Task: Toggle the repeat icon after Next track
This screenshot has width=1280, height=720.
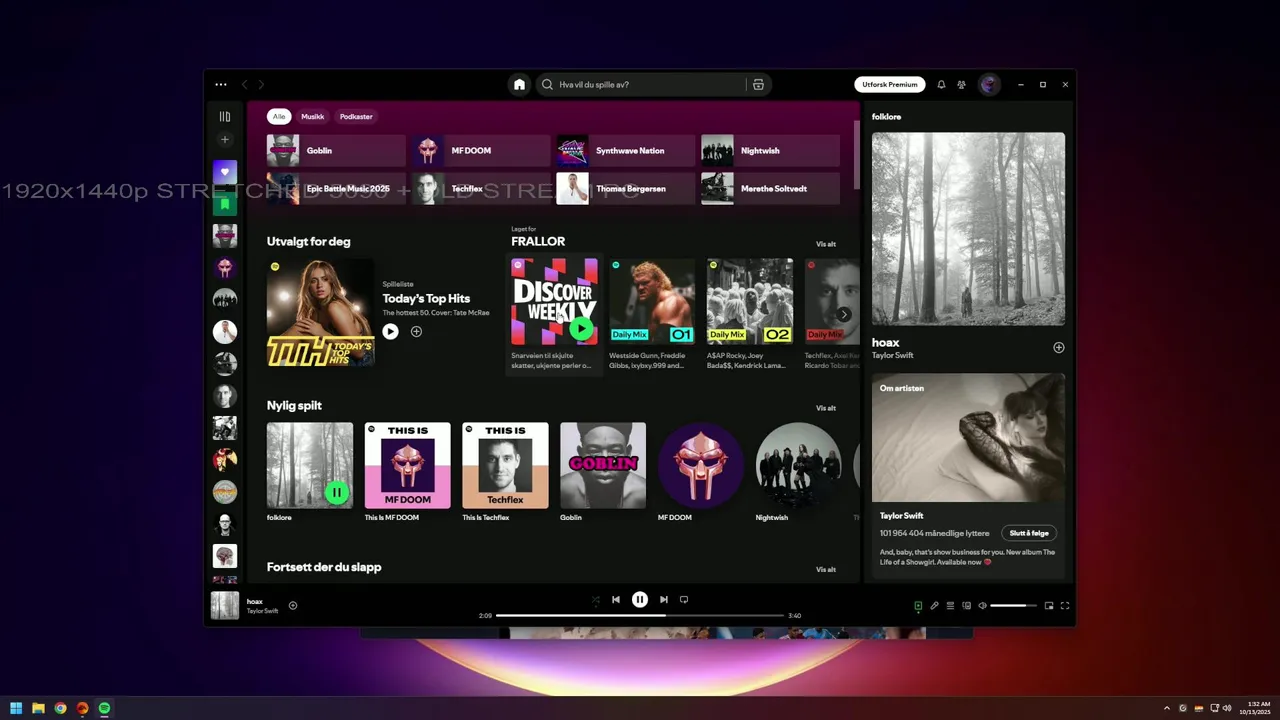Action: (x=684, y=600)
